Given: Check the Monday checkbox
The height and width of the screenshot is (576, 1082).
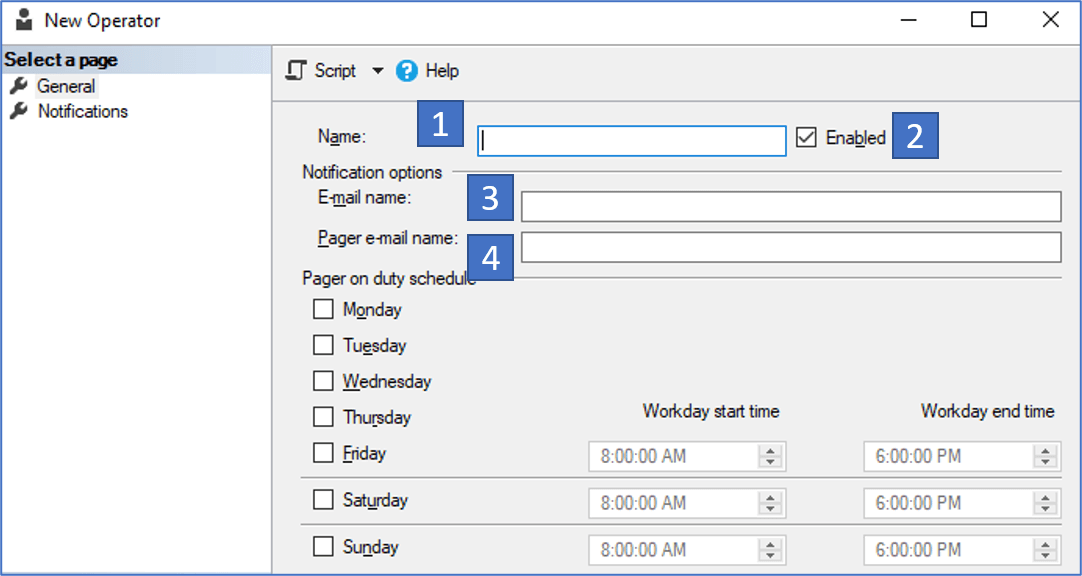Looking at the screenshot, I should (323, 309).
